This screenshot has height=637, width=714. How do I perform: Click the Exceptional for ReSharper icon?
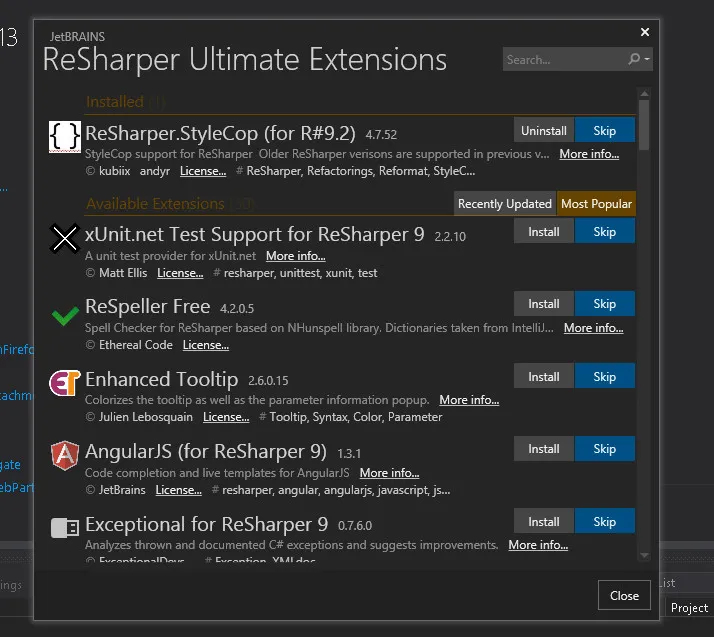coord(65,528)
